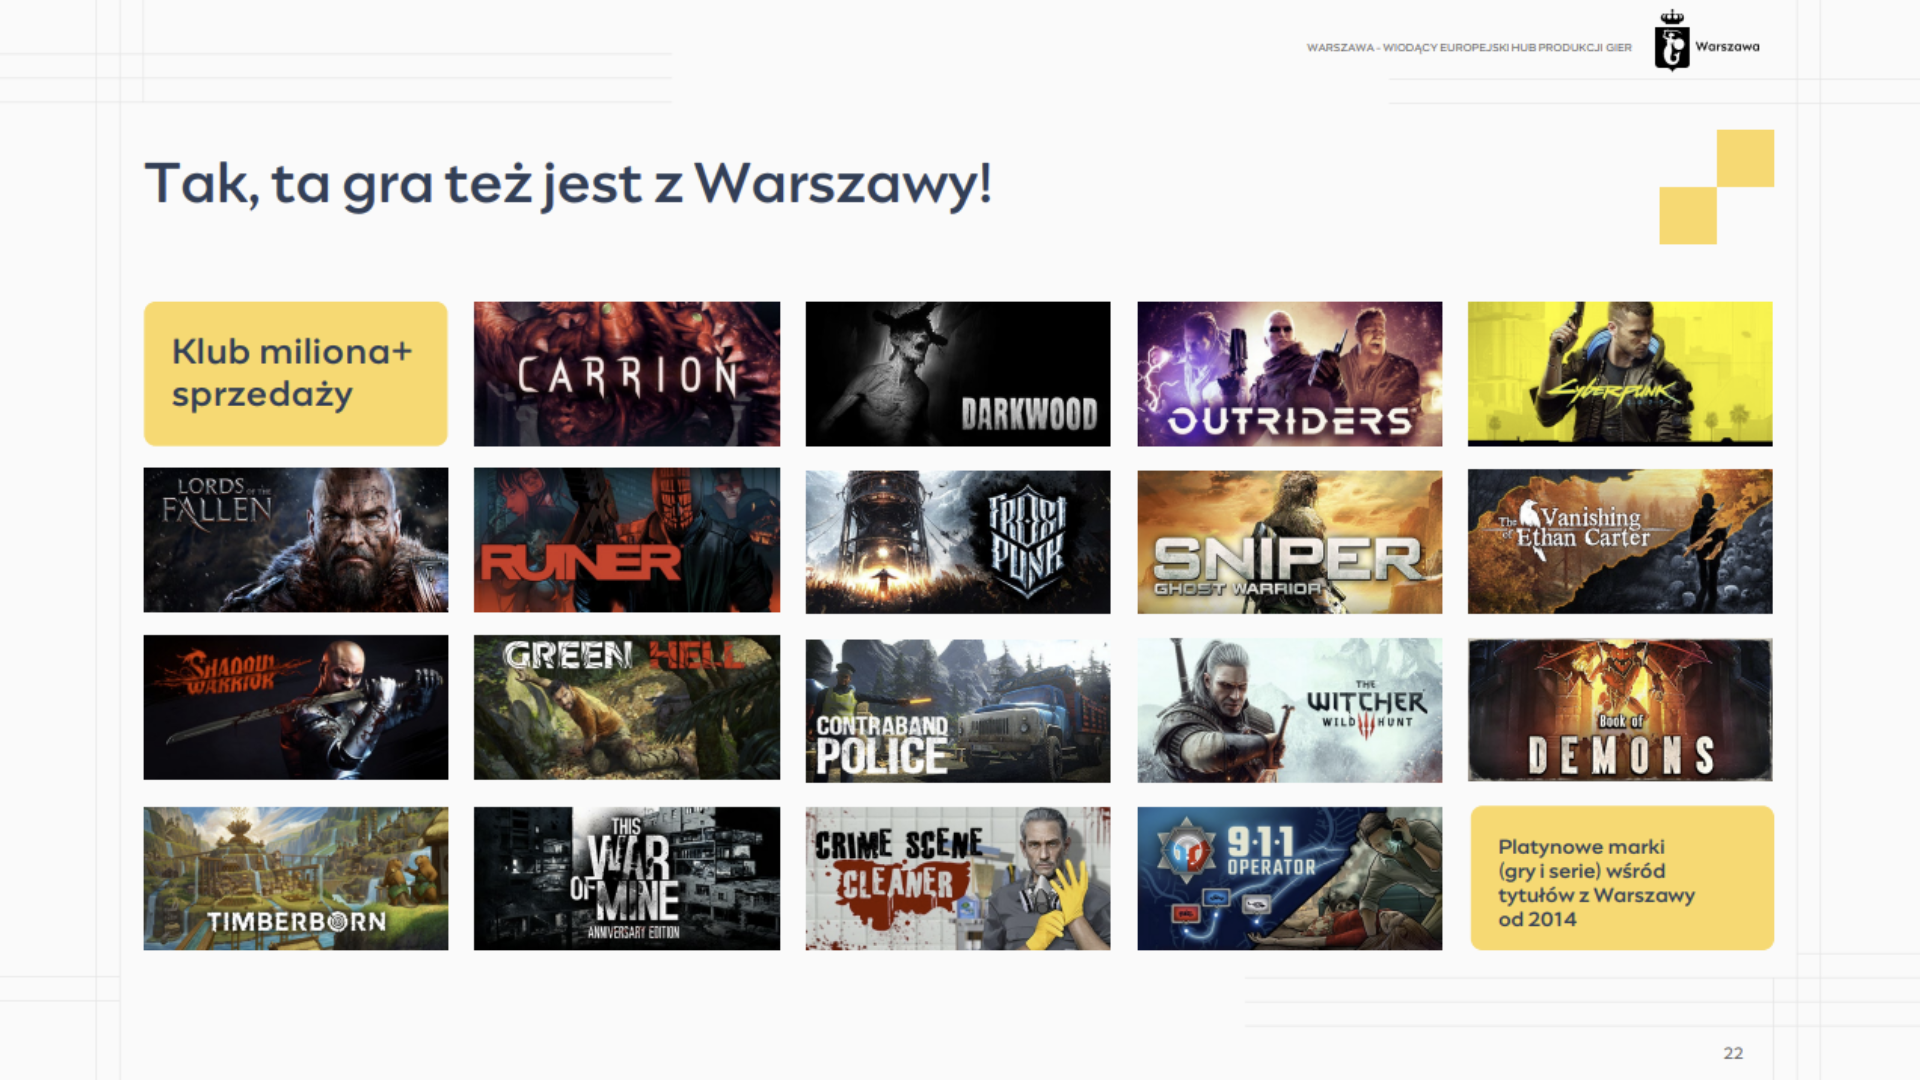Select the Lords of the Fallen cover
This screenshot has width=1920, height=1080.
pos(295,540)
